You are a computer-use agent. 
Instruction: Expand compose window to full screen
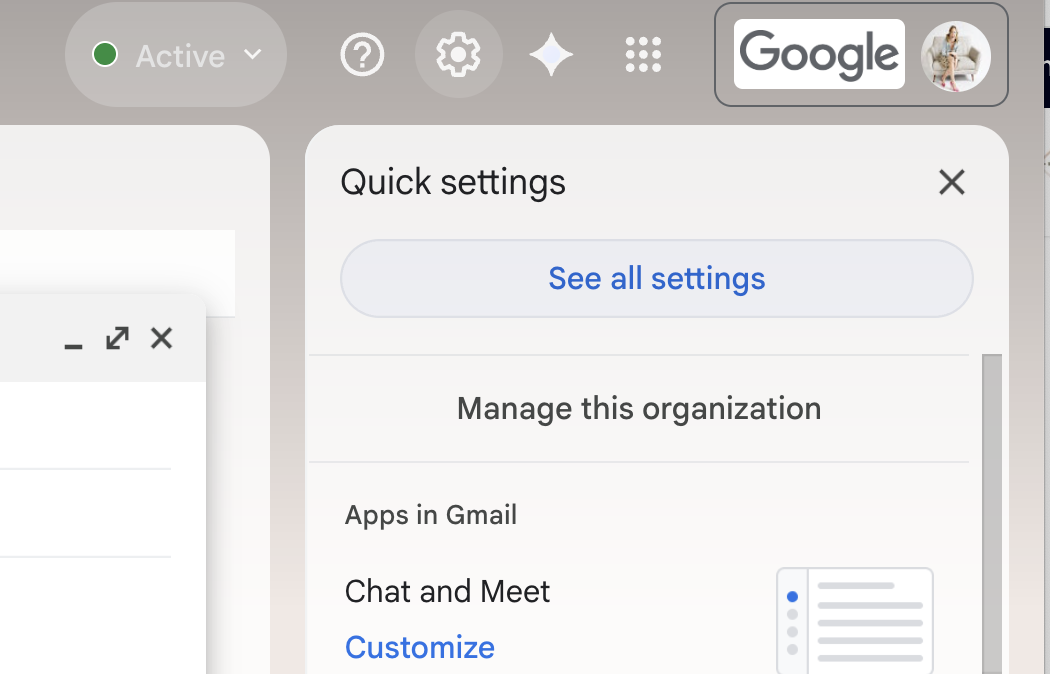[x=117, y=338]
